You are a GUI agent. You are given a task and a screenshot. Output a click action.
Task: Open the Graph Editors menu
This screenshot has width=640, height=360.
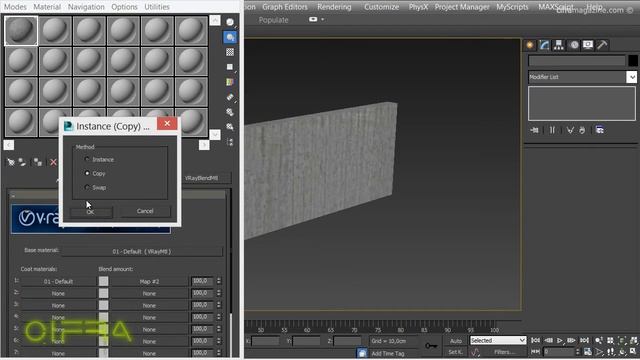(285, 7)
